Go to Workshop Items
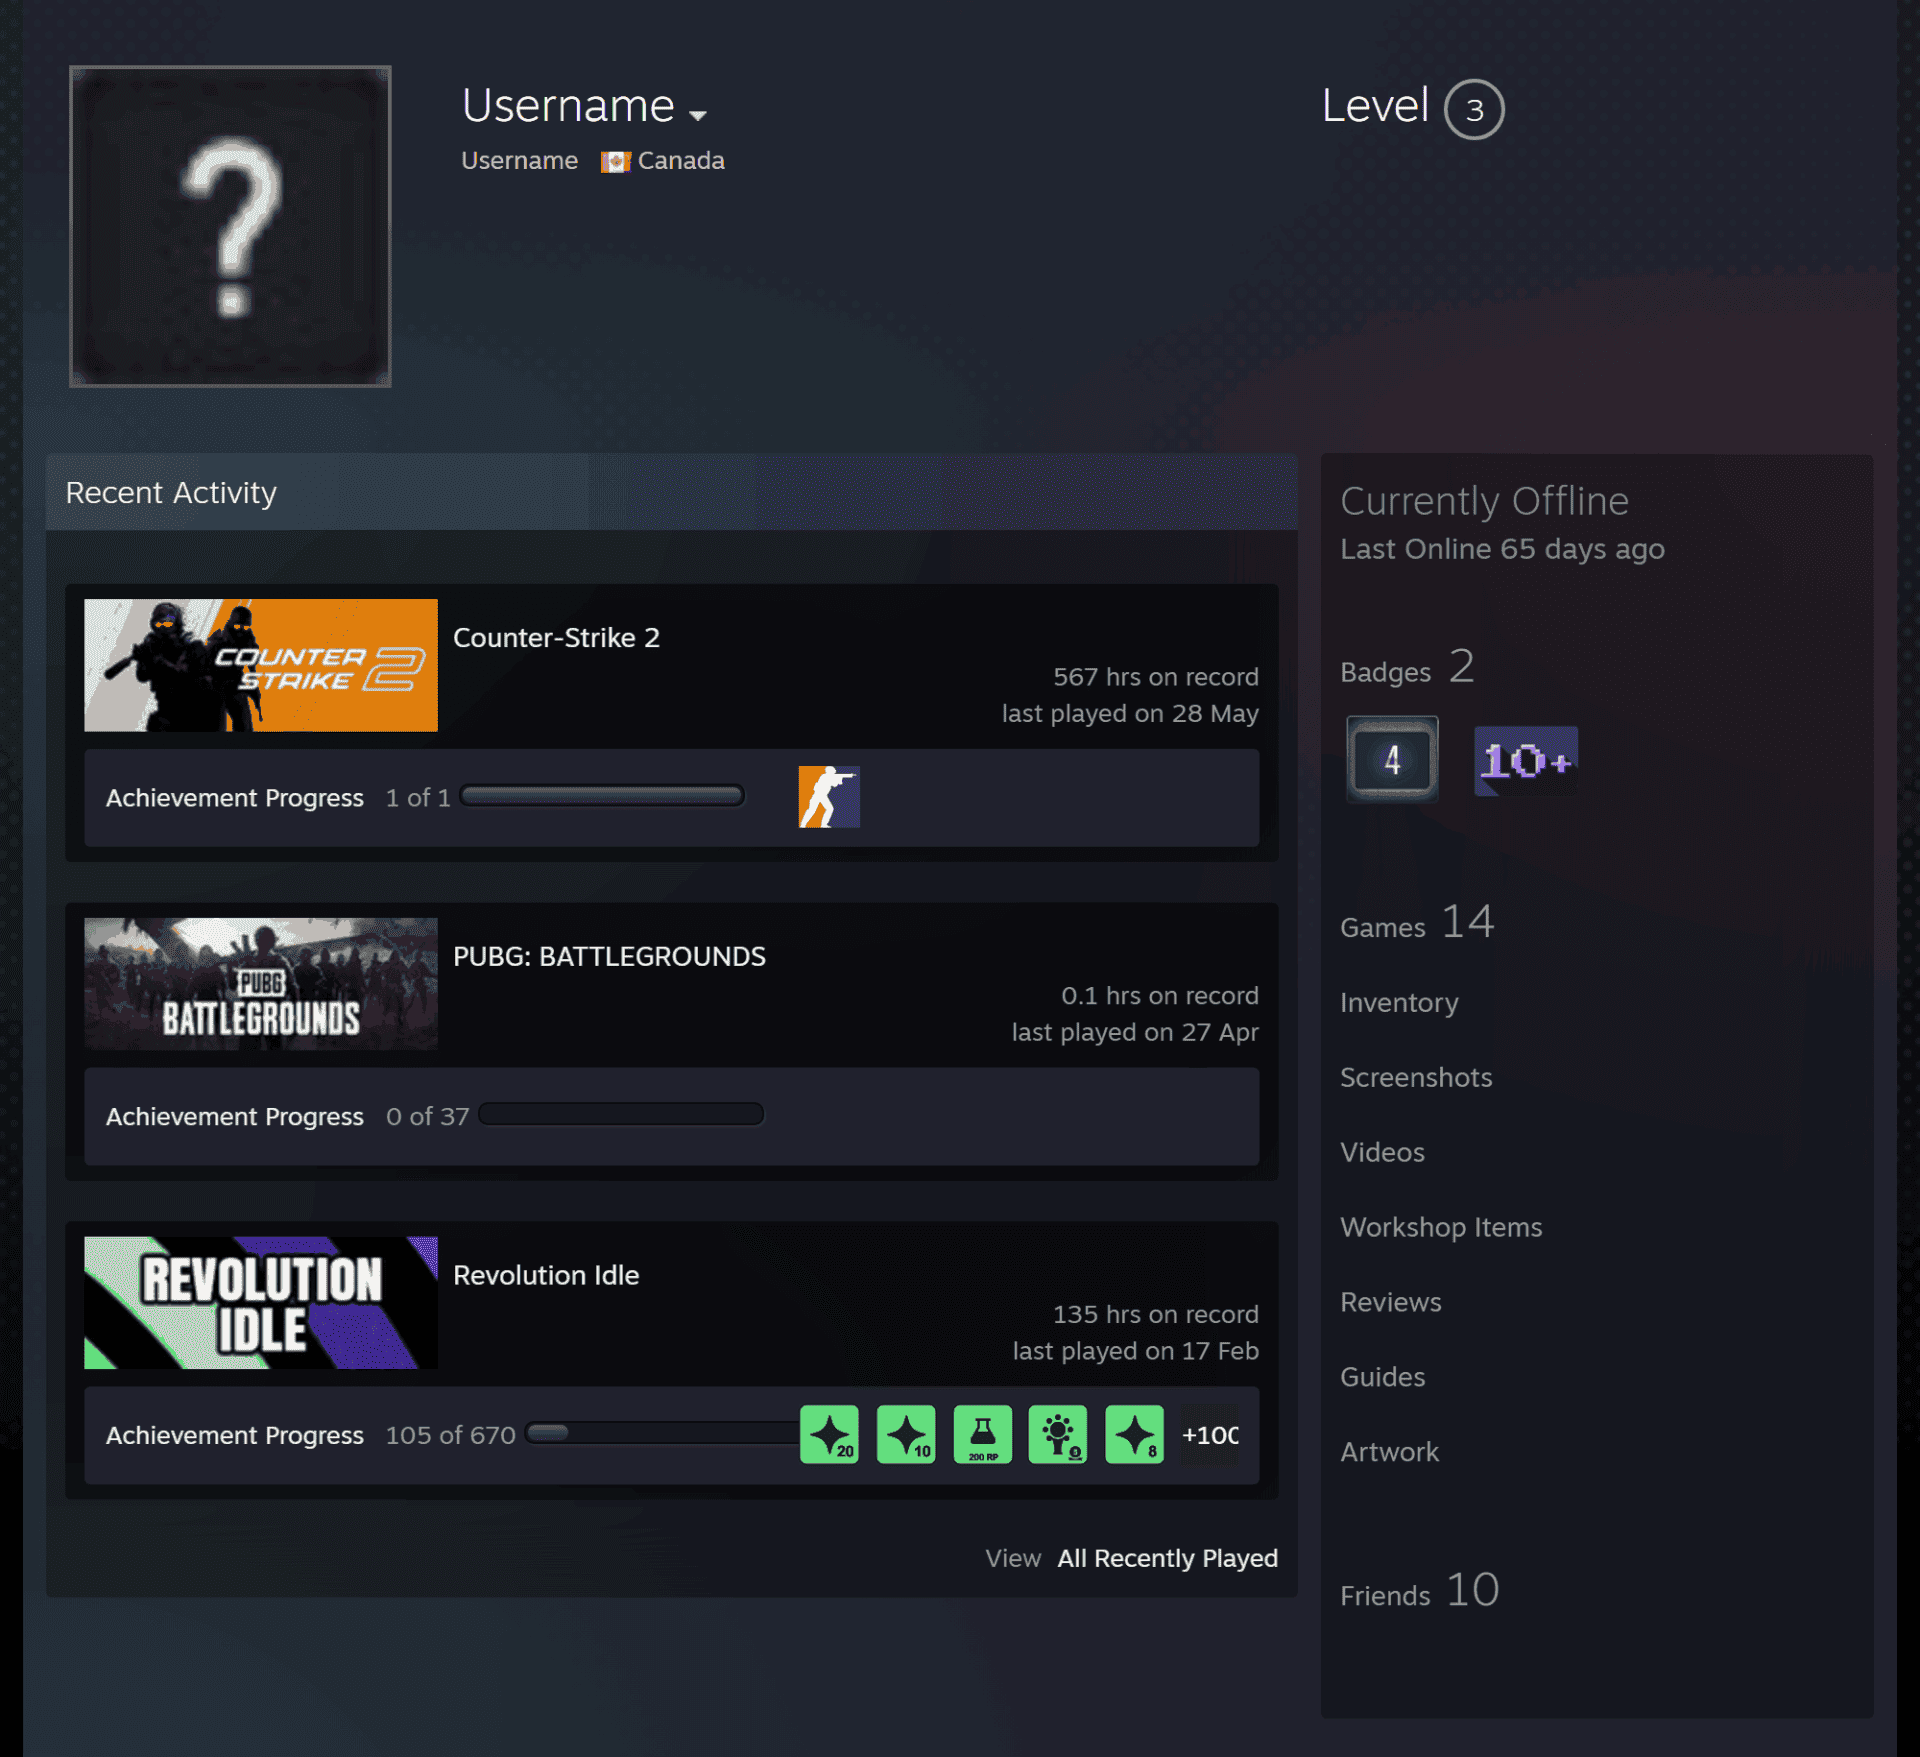This screenshot has height=1757, width=1920. pos(1441,1227)
